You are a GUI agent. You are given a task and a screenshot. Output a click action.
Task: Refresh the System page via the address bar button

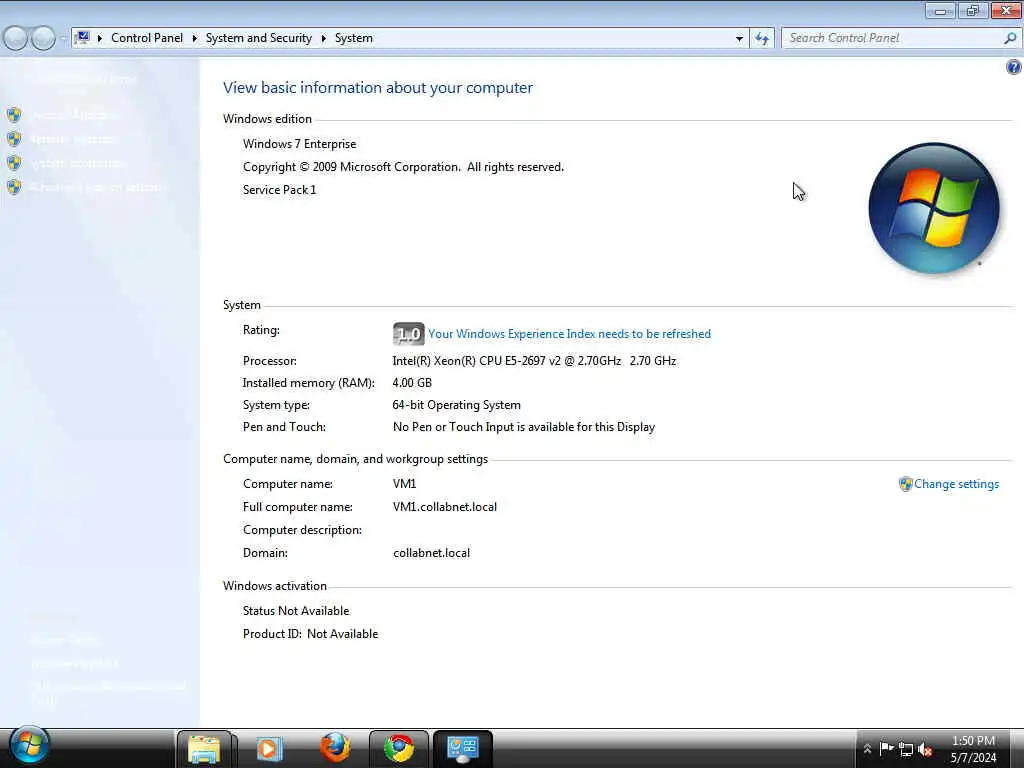762,38
